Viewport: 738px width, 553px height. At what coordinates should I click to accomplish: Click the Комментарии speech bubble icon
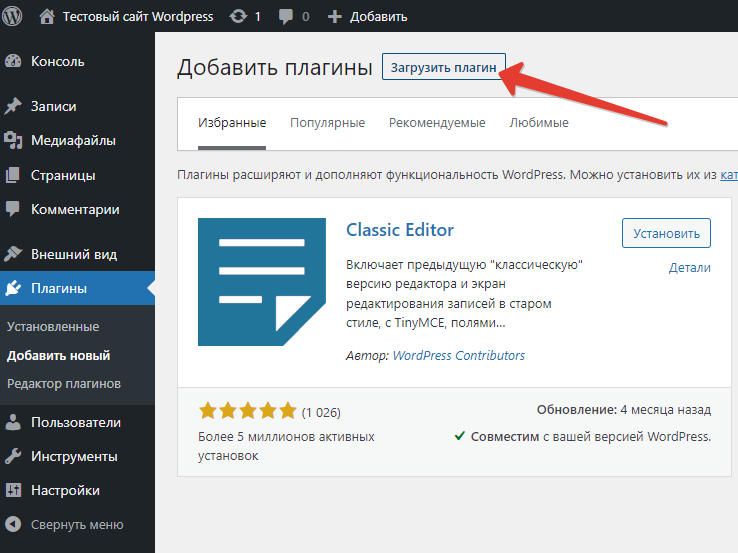coord(13,209)
